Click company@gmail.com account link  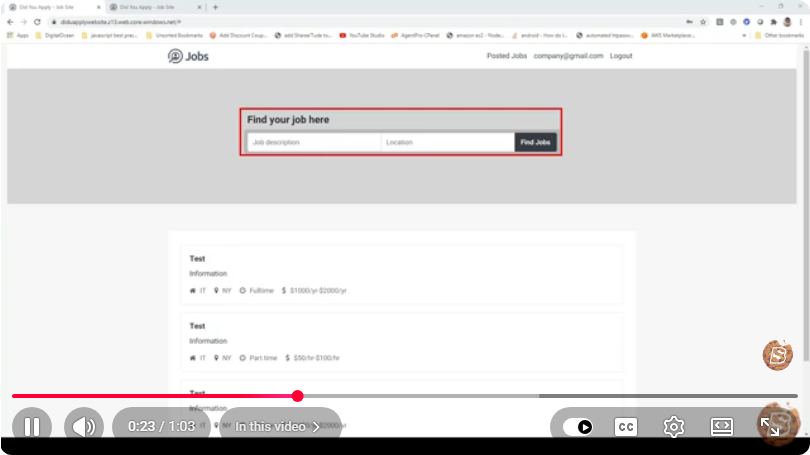568,56
